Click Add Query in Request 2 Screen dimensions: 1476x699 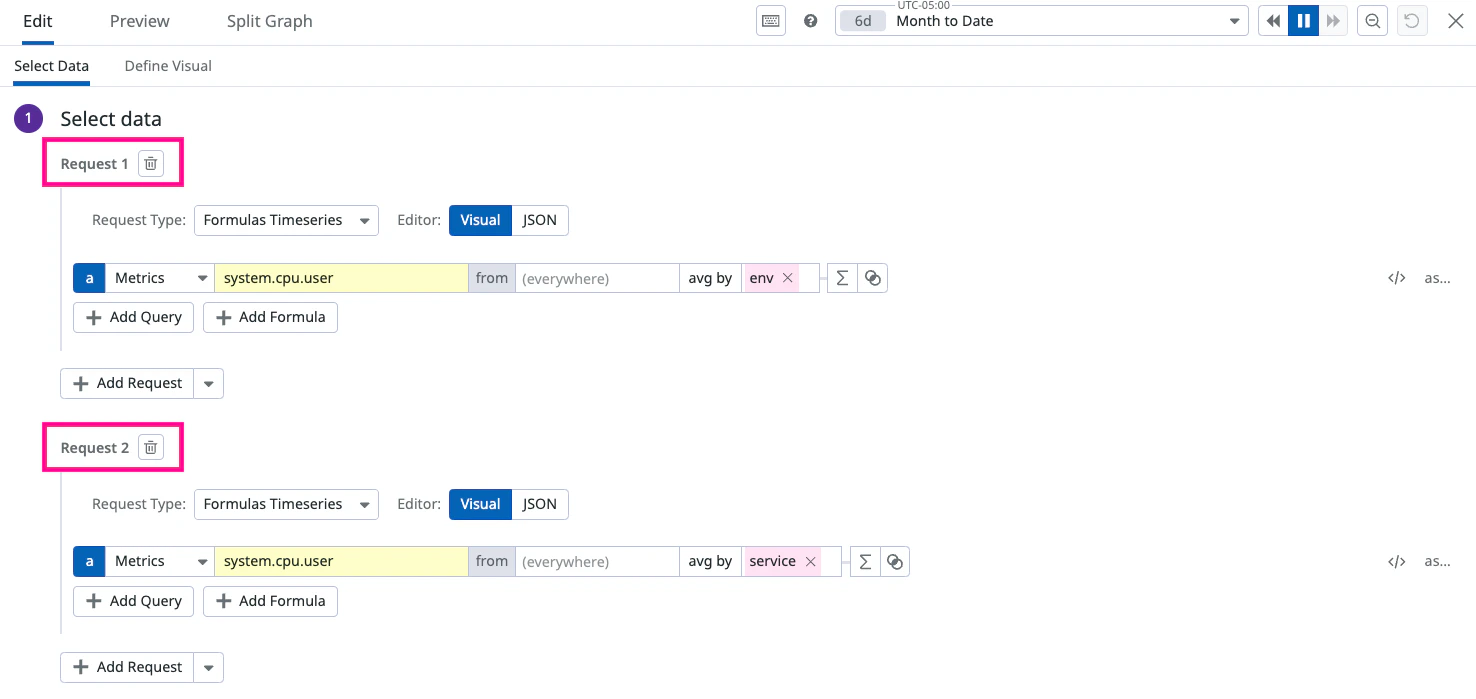point(133,601)
